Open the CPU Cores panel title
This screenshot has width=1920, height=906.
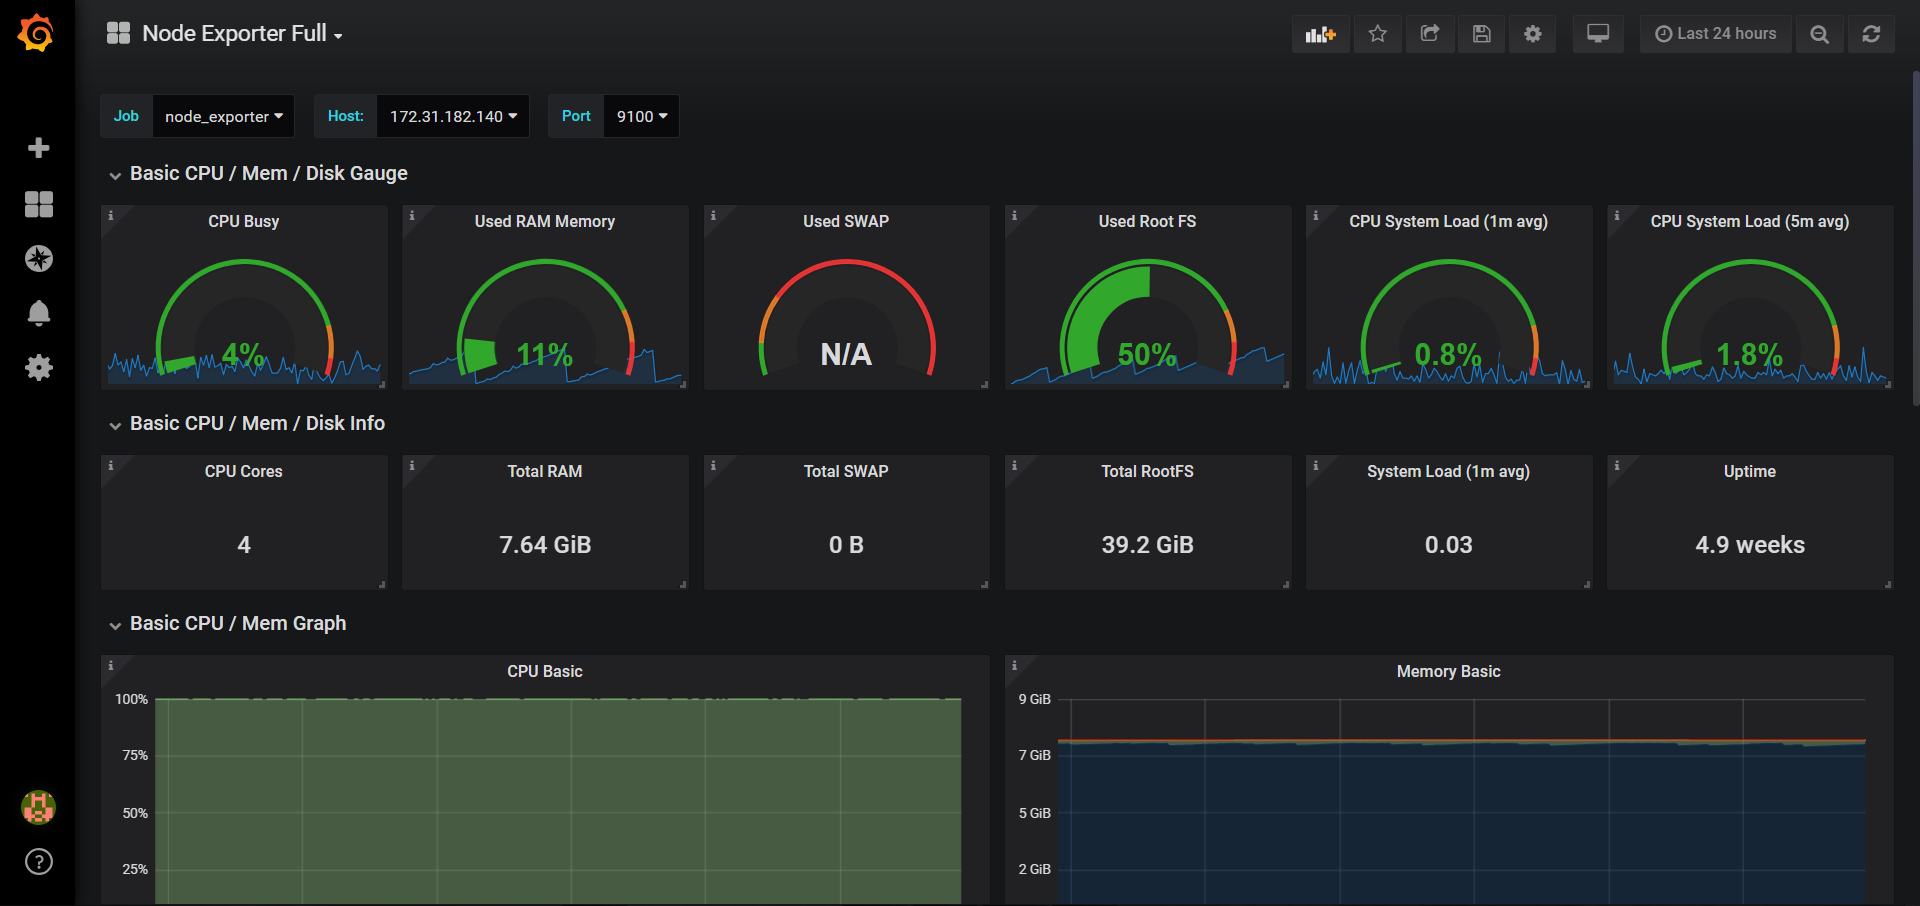[x=244, y=471]
